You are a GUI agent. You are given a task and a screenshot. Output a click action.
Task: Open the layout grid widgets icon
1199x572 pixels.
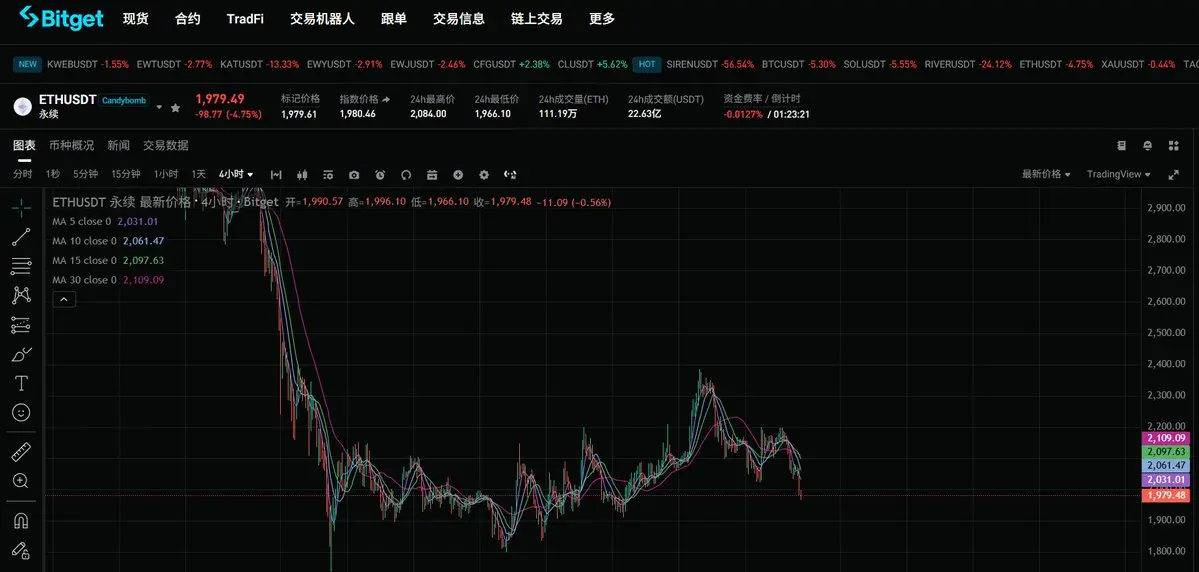click(x=1174, y=145)
